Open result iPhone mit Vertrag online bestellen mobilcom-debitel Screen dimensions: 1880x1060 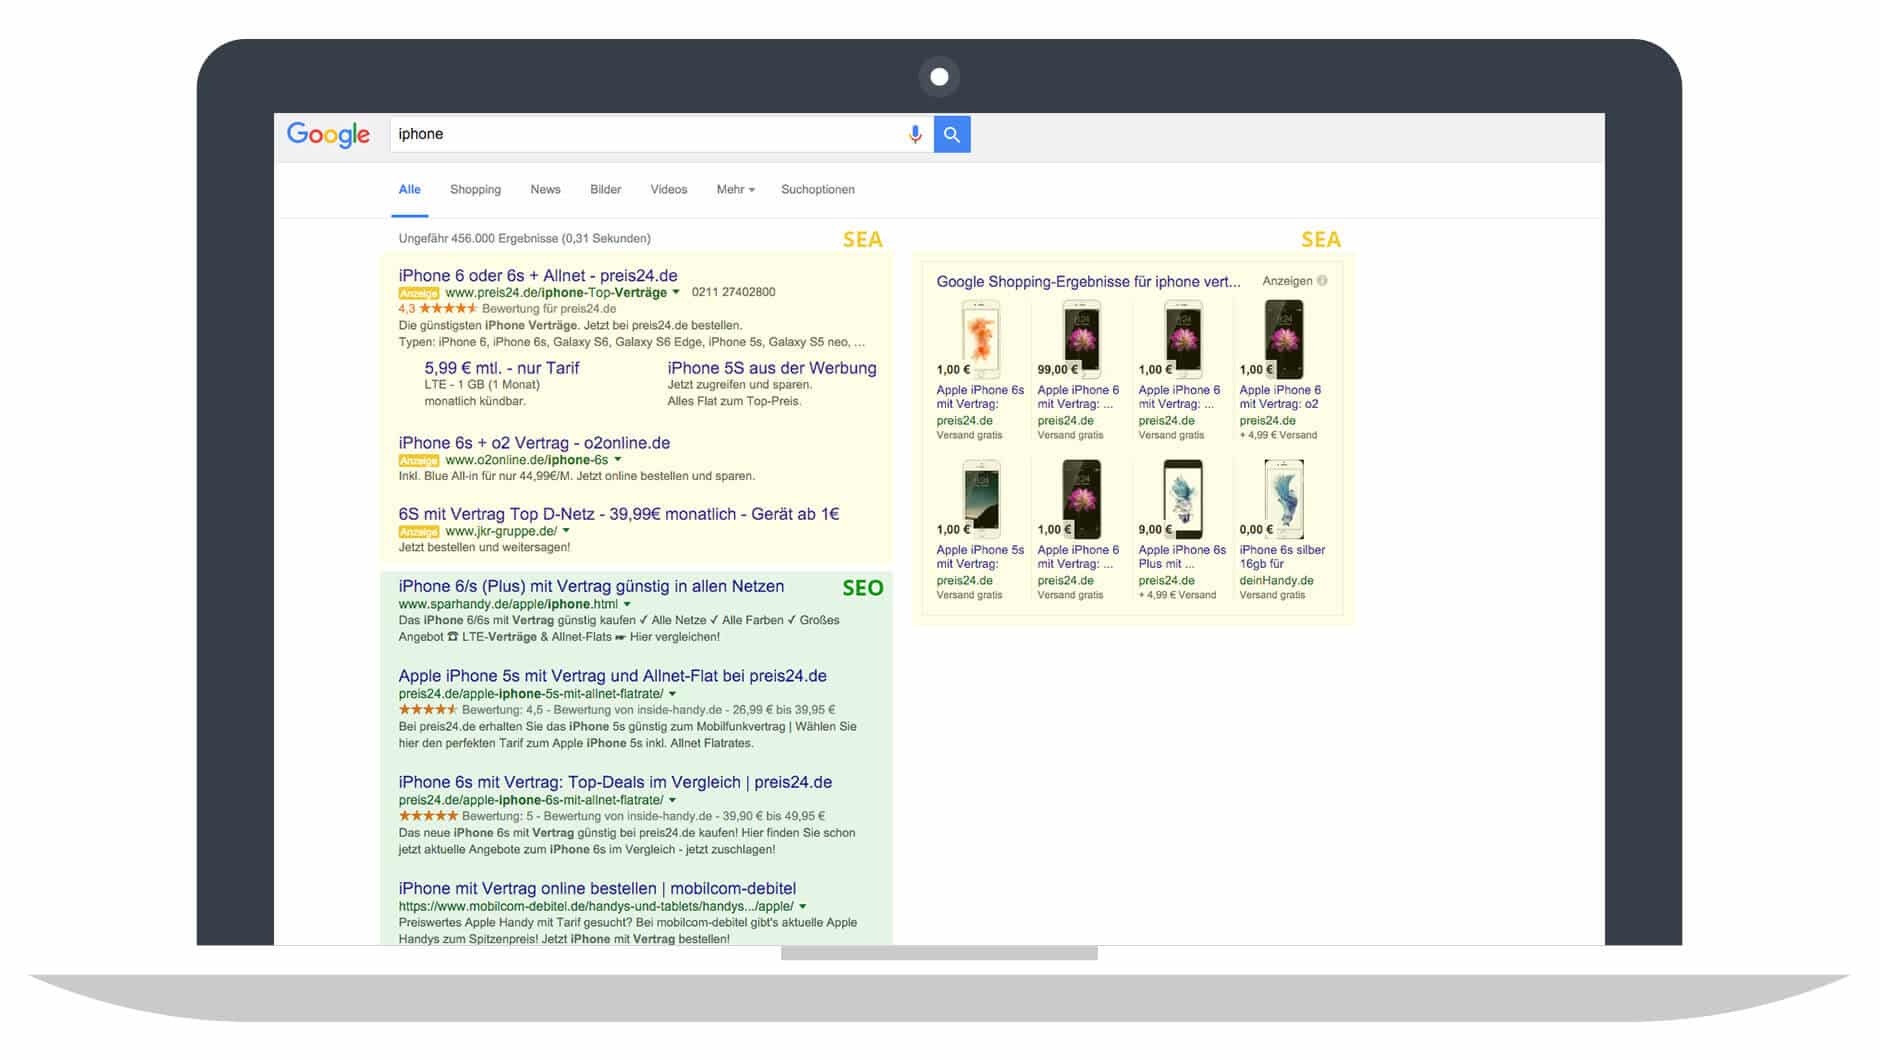[x=597, y=888]
